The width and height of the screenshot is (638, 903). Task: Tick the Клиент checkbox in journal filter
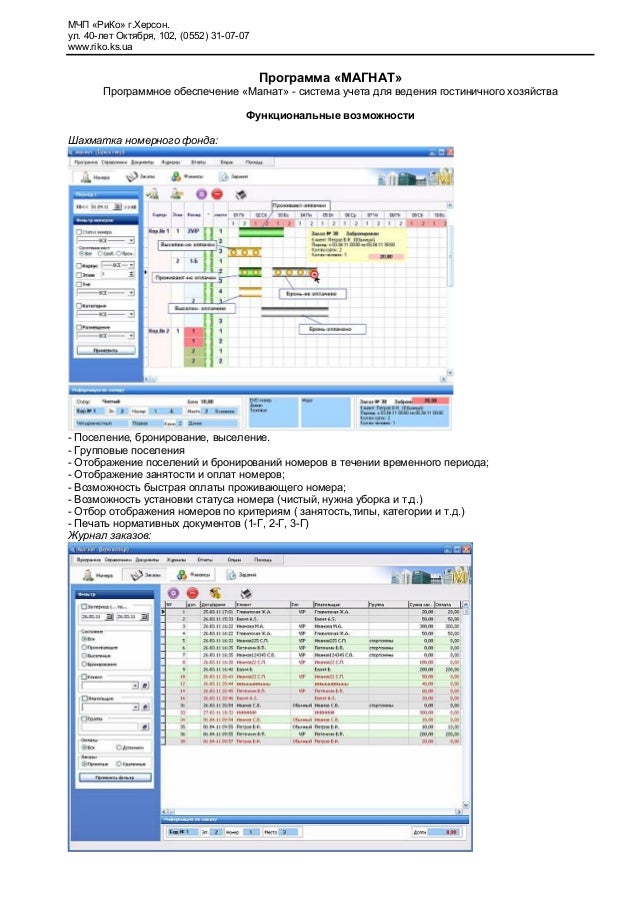pos(84,677)
